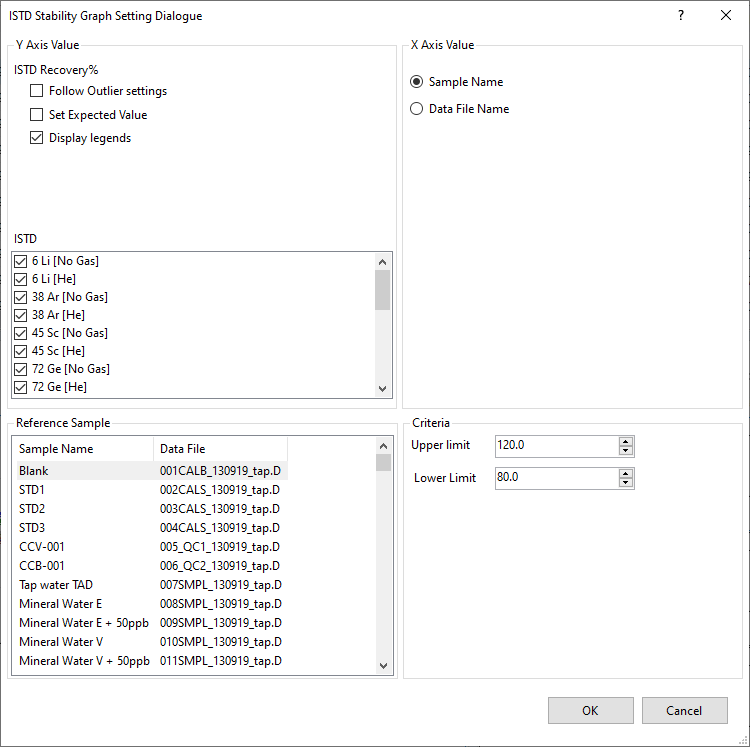Click data file 002CALS_130919_tap.D
The width and height of the screenshot is (750, 747).
[220, 490]
